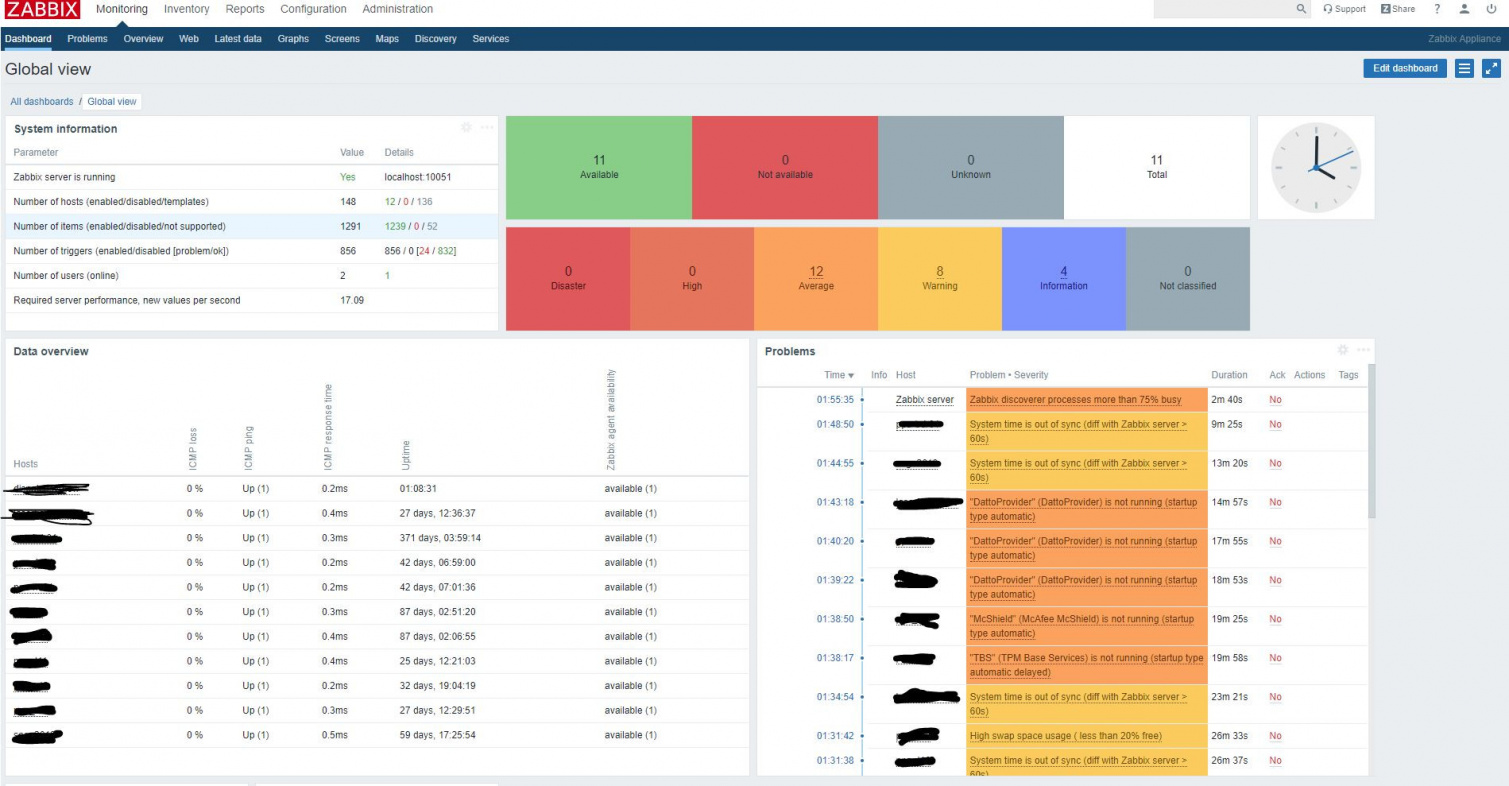This screenshot has width=1509, height=786.
Task: Open the 12 Average problems link
Action: coord(816,272)
